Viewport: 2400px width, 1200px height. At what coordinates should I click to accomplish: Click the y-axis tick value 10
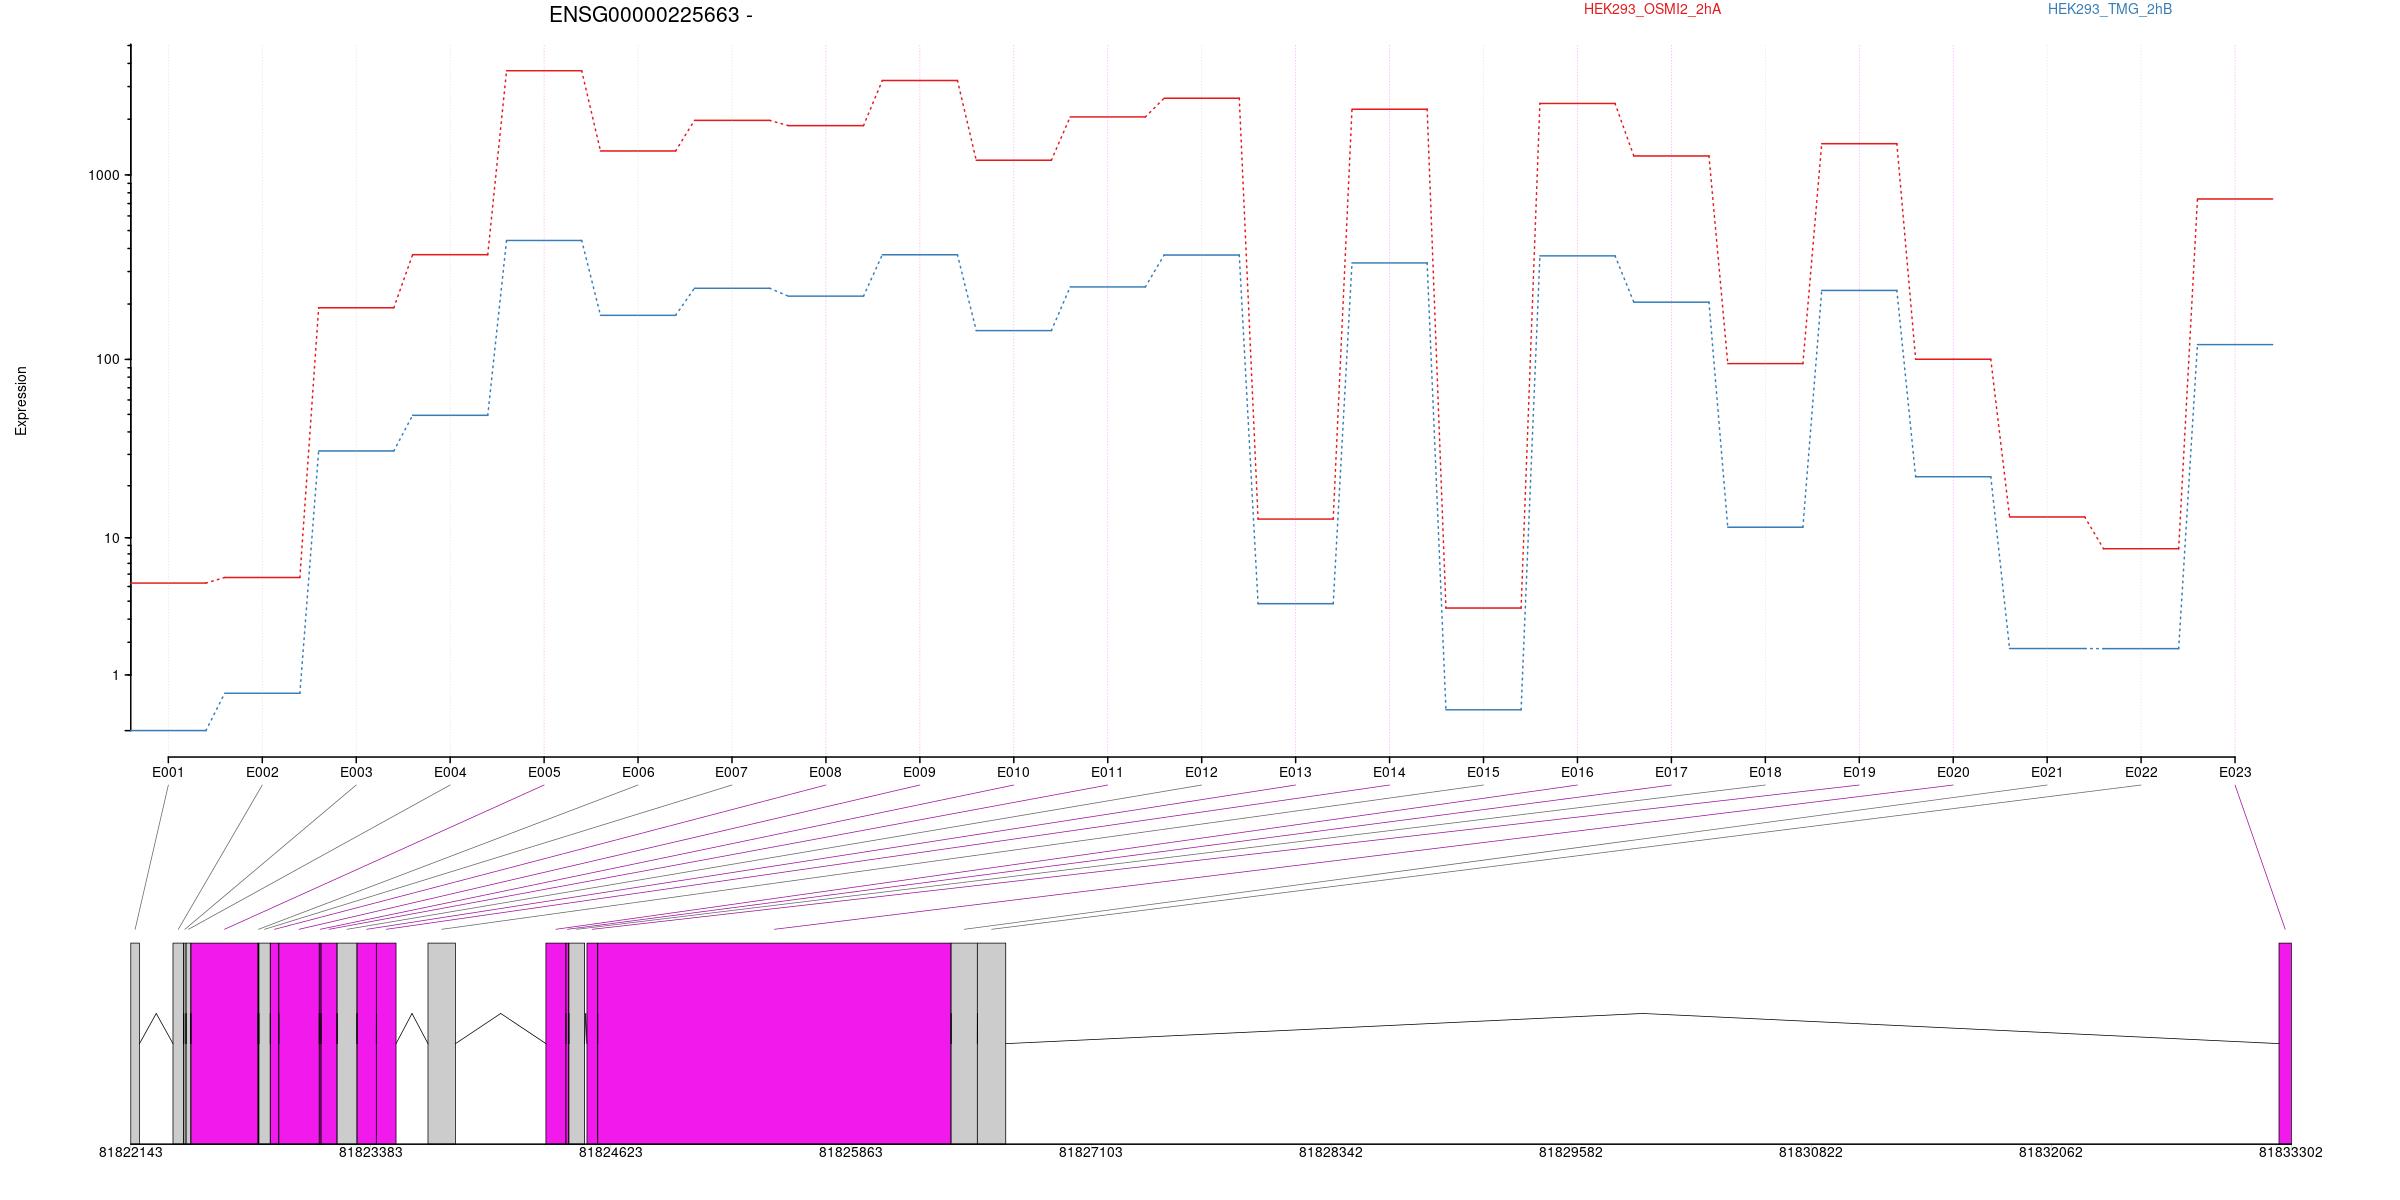click(x=111, y=538)
